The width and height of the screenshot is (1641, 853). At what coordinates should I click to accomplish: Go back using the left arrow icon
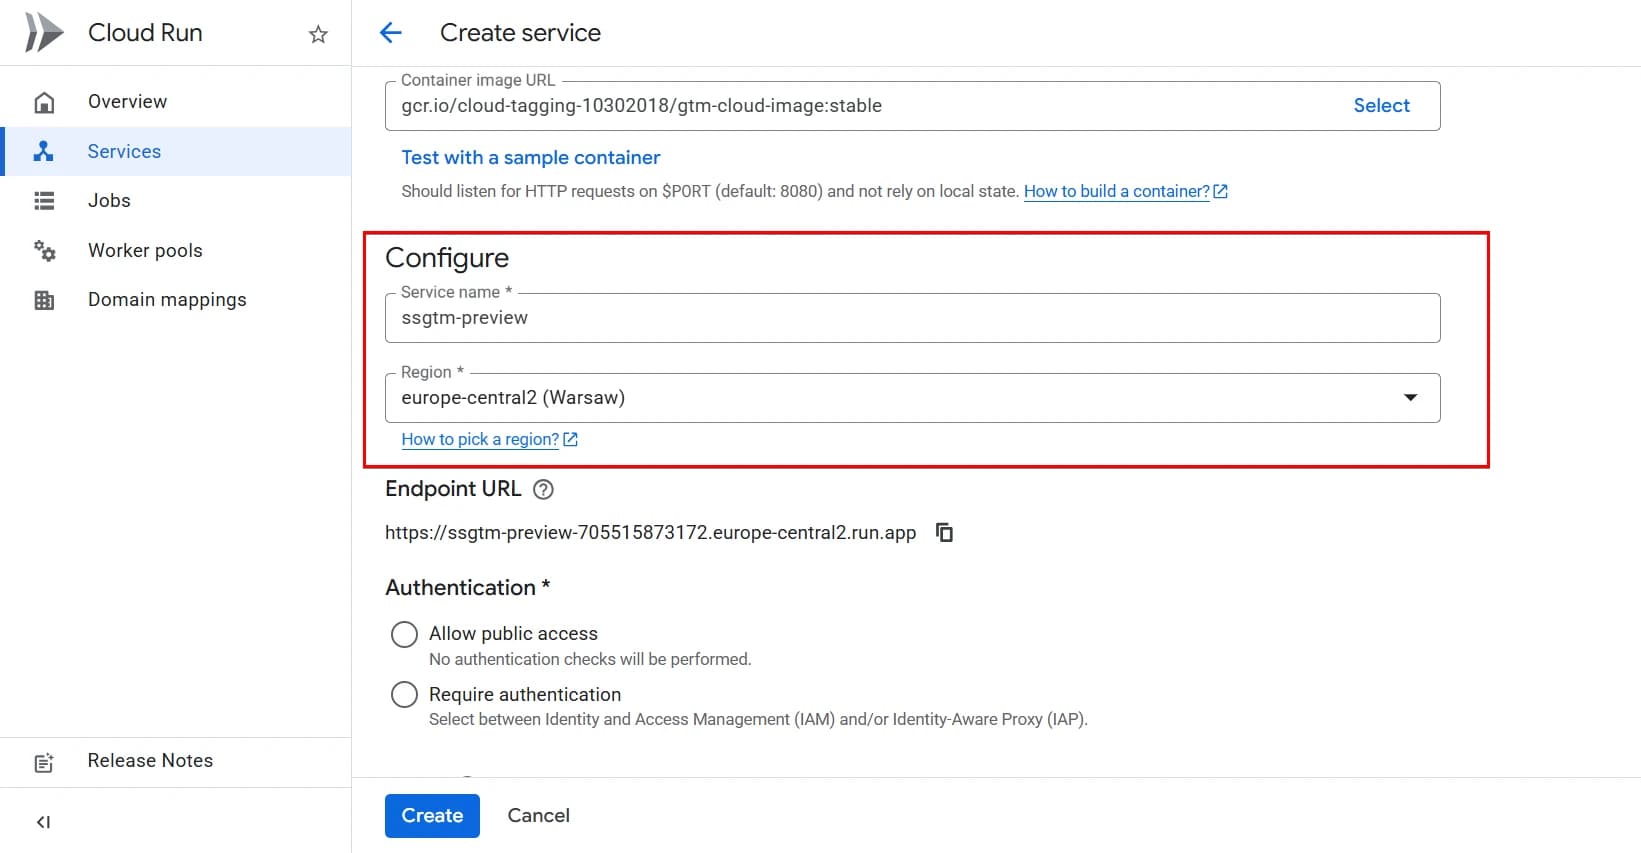point(391,33)
